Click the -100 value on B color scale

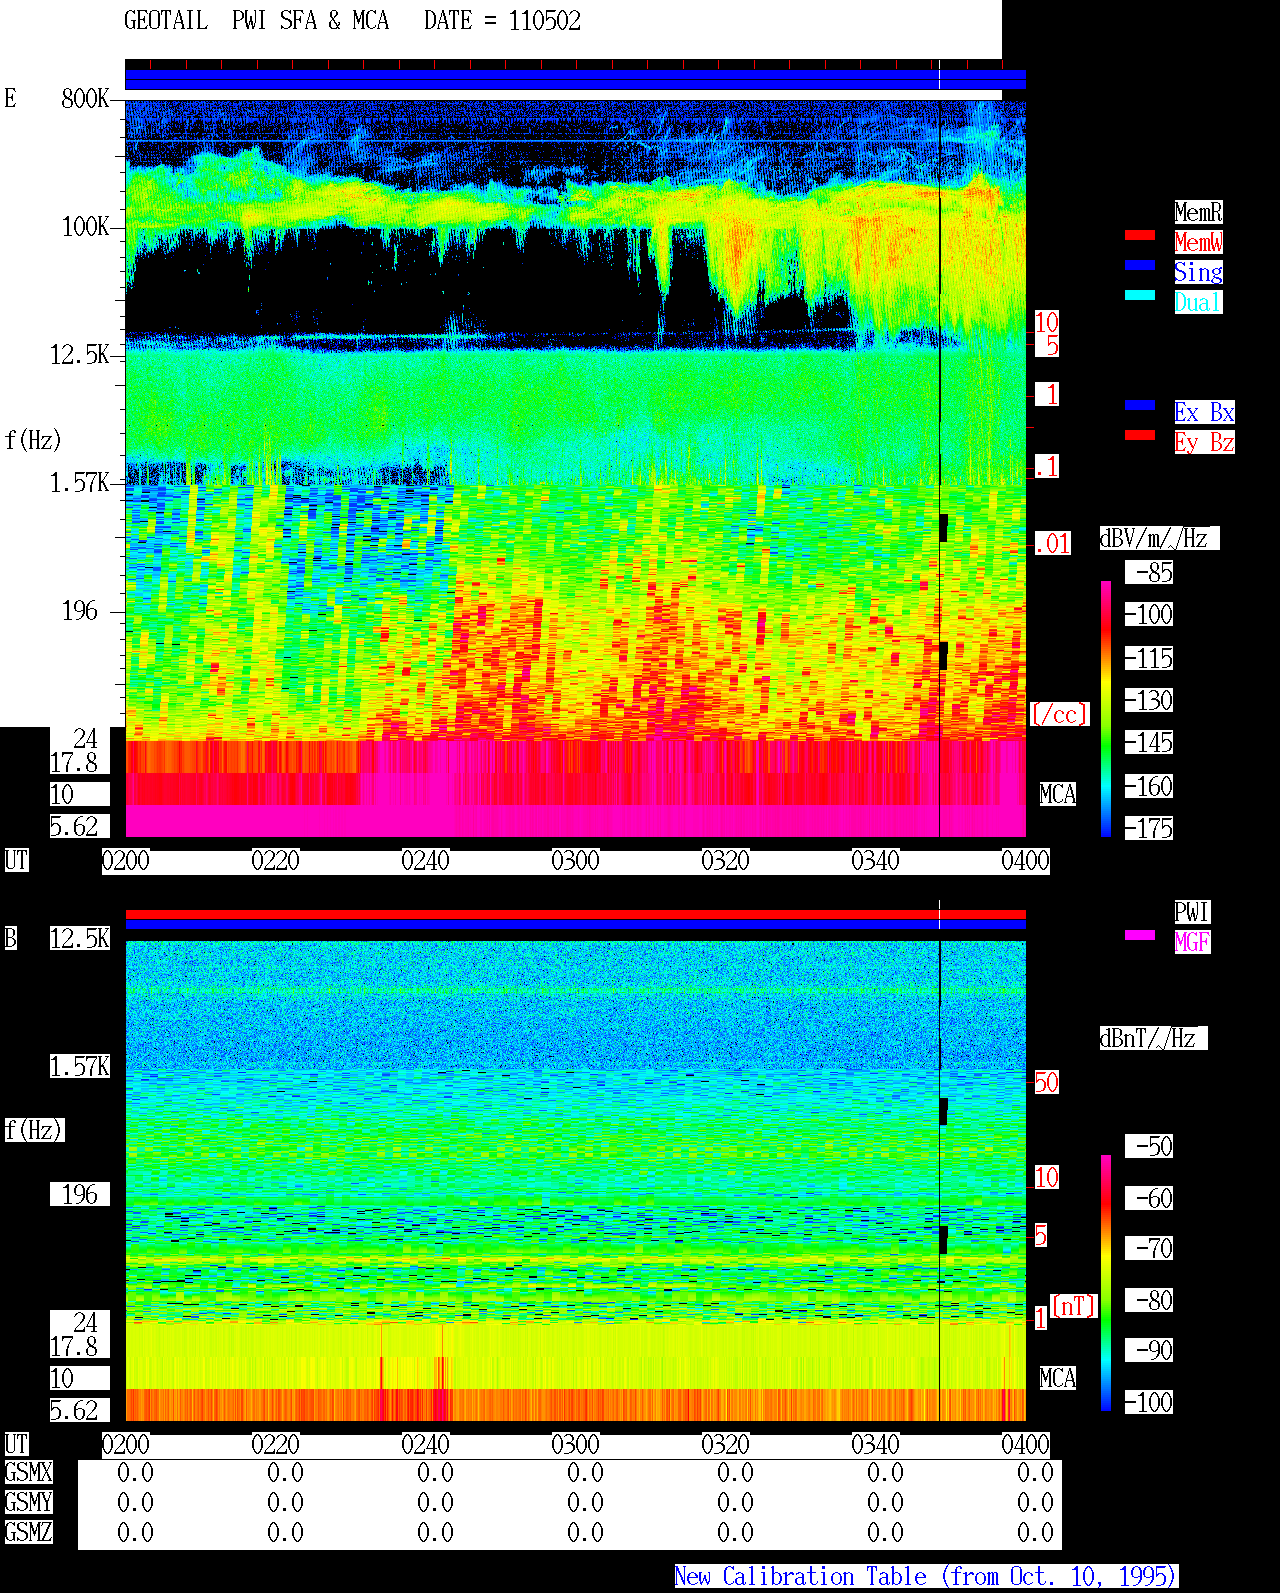tap(1150, 1402)
